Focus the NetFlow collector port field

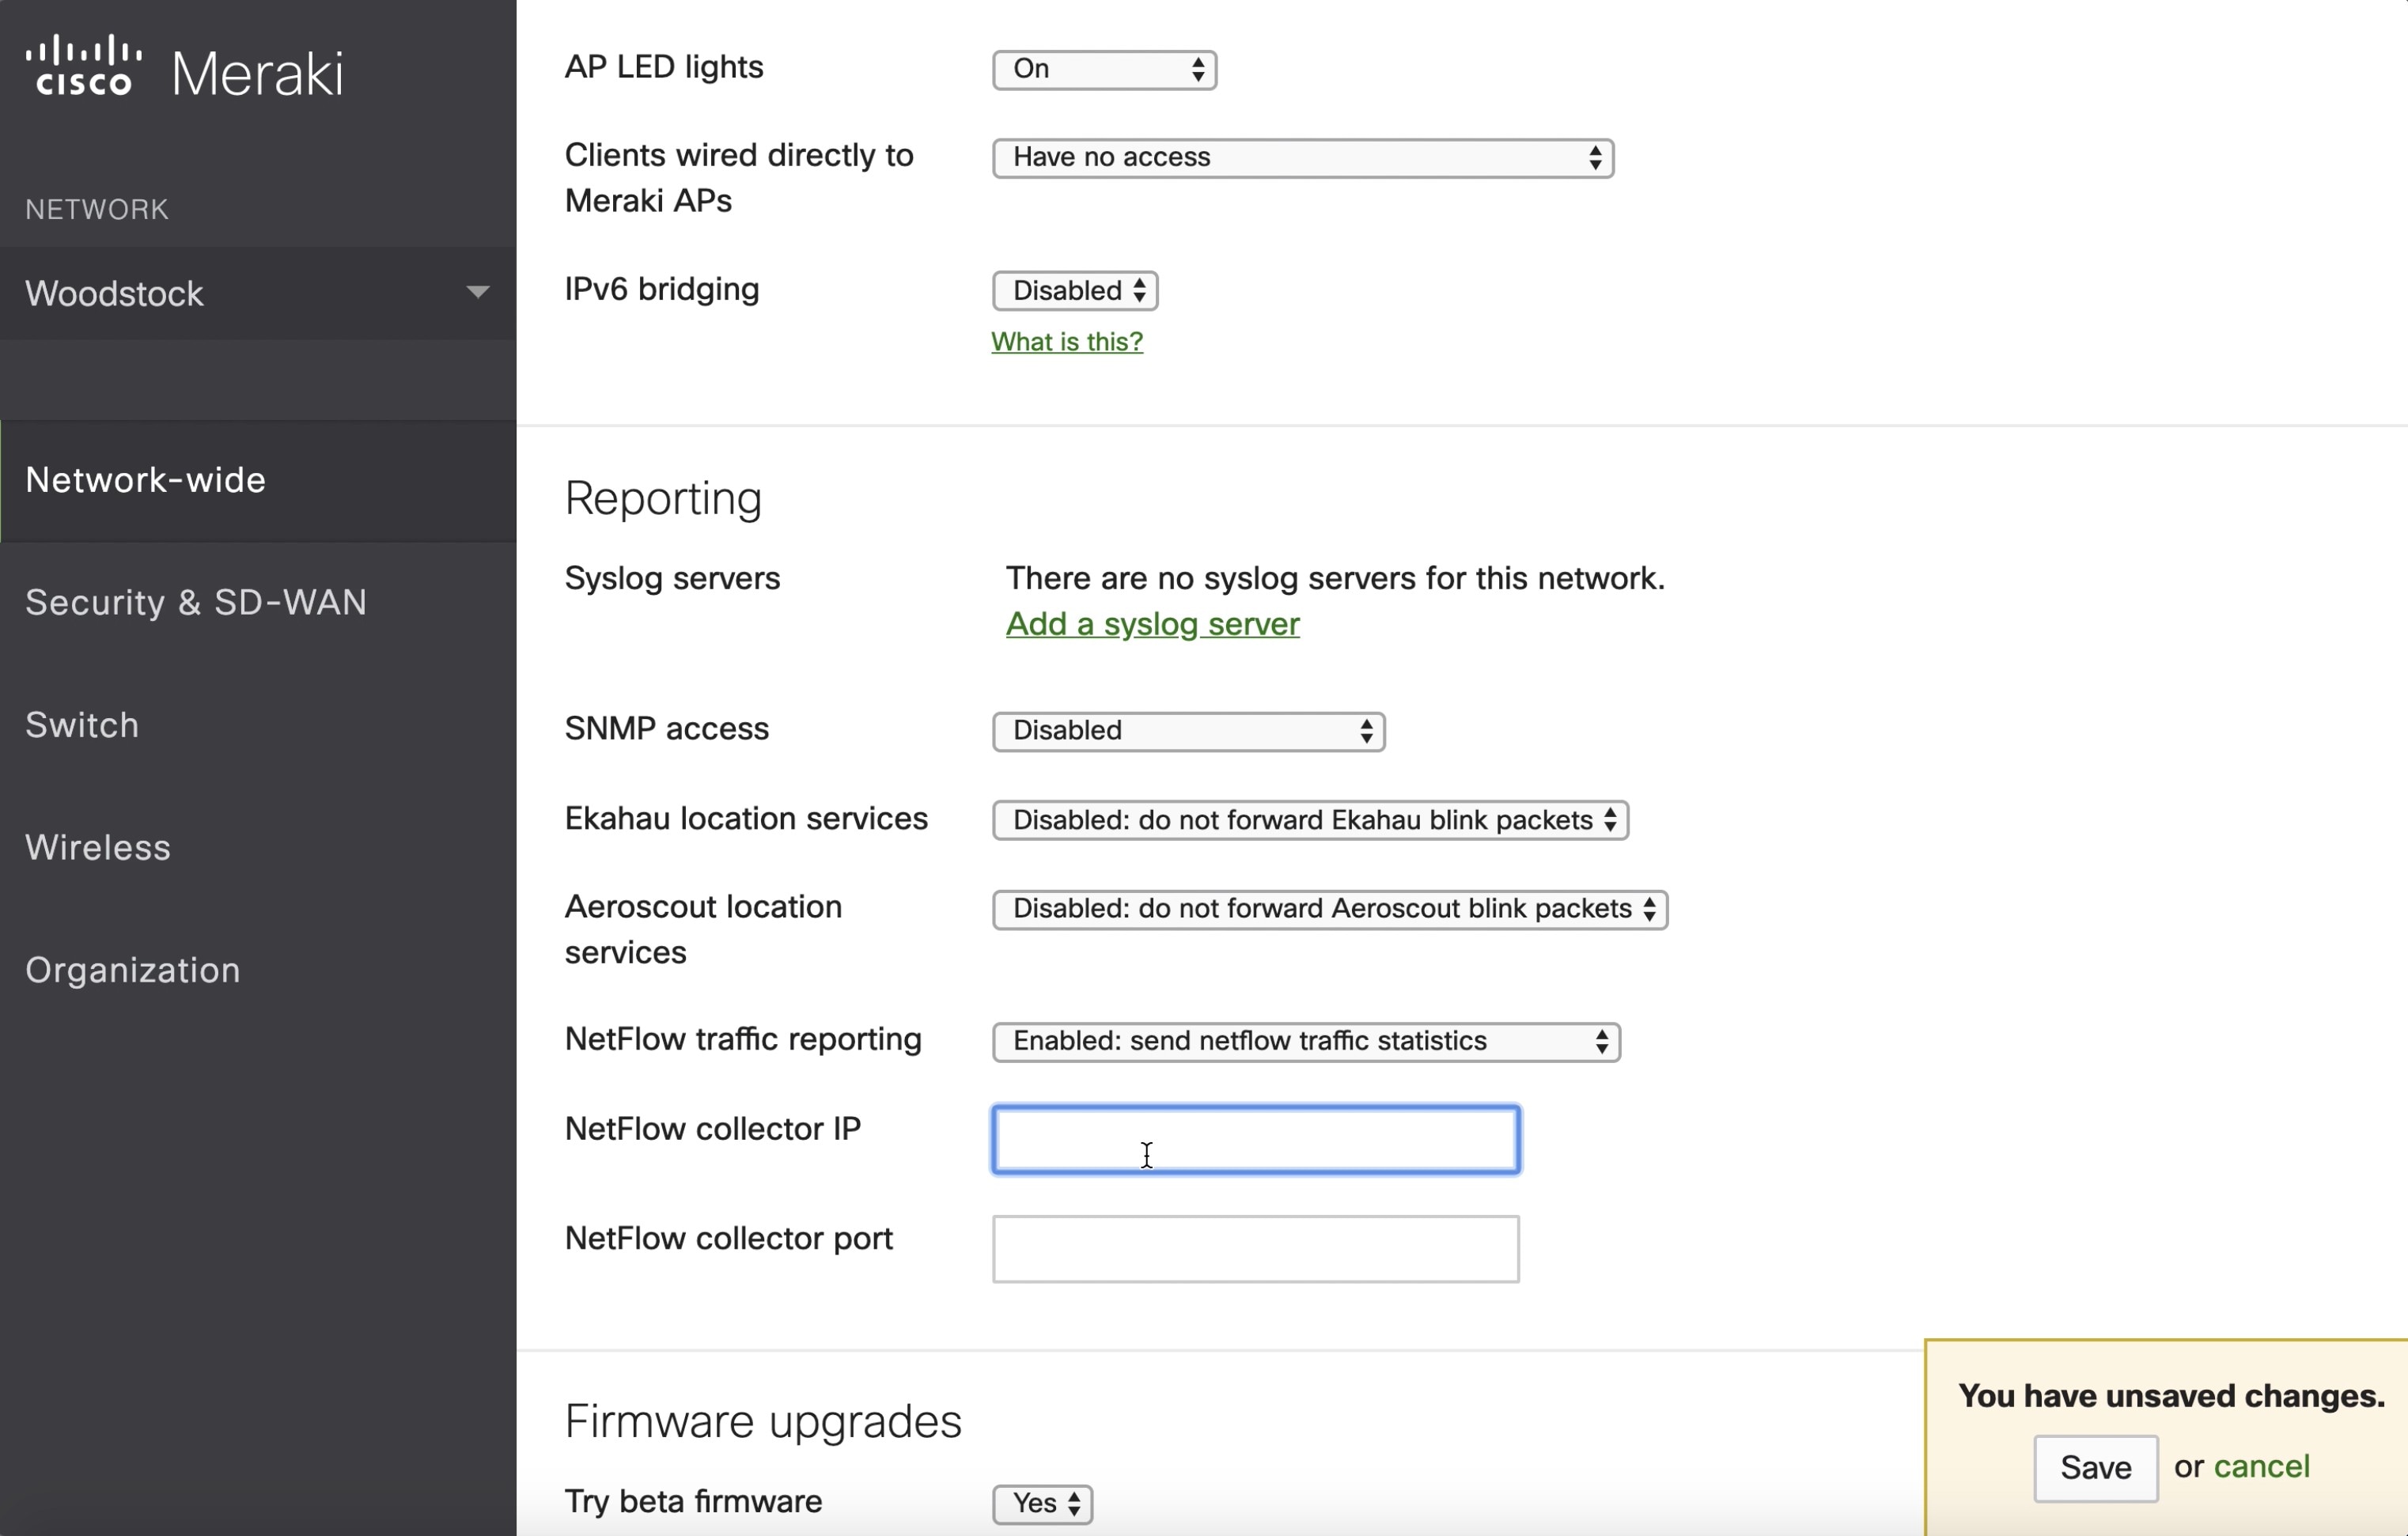(x=1256, y=1249)
